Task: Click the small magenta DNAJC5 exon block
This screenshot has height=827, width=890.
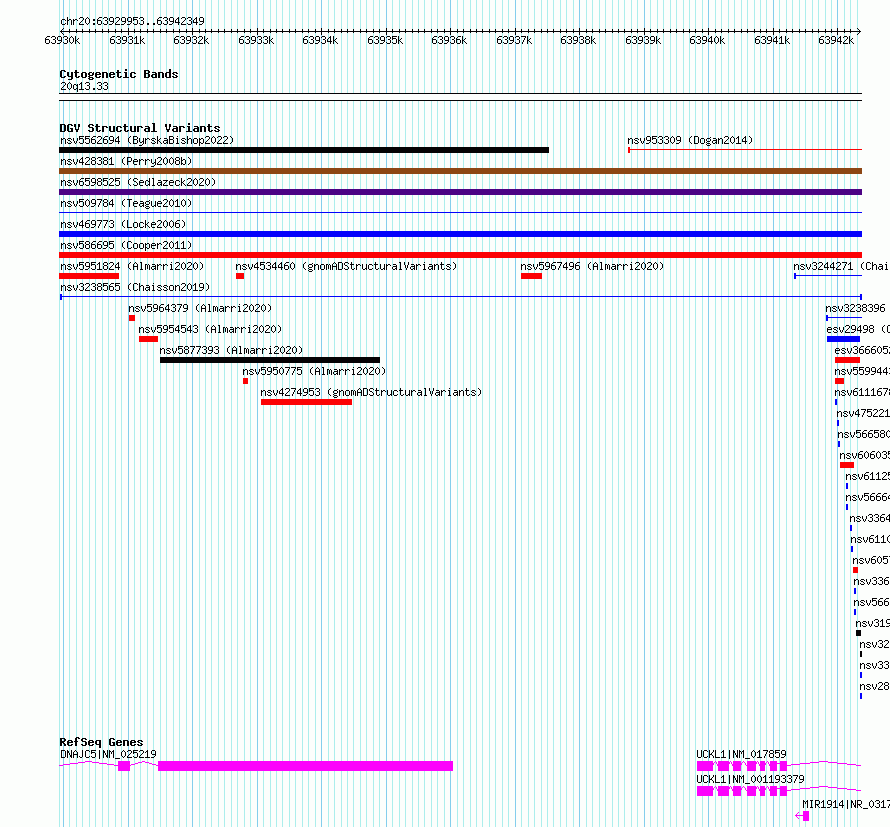Action: coord(124,766)
